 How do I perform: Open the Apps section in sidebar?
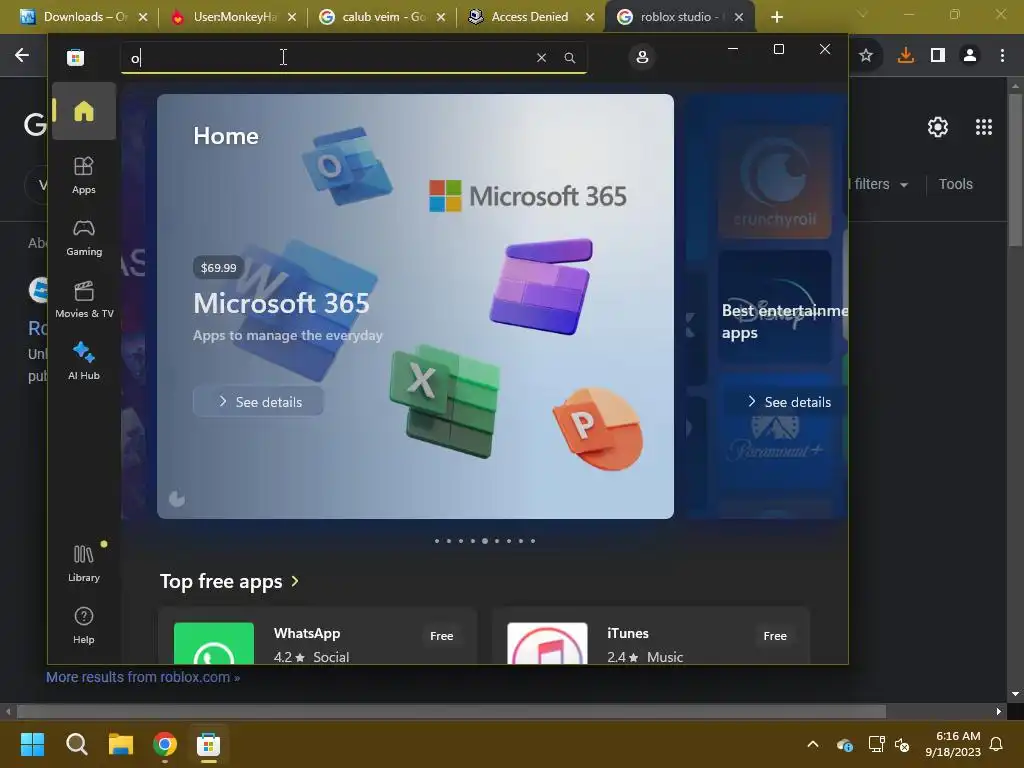84,175
